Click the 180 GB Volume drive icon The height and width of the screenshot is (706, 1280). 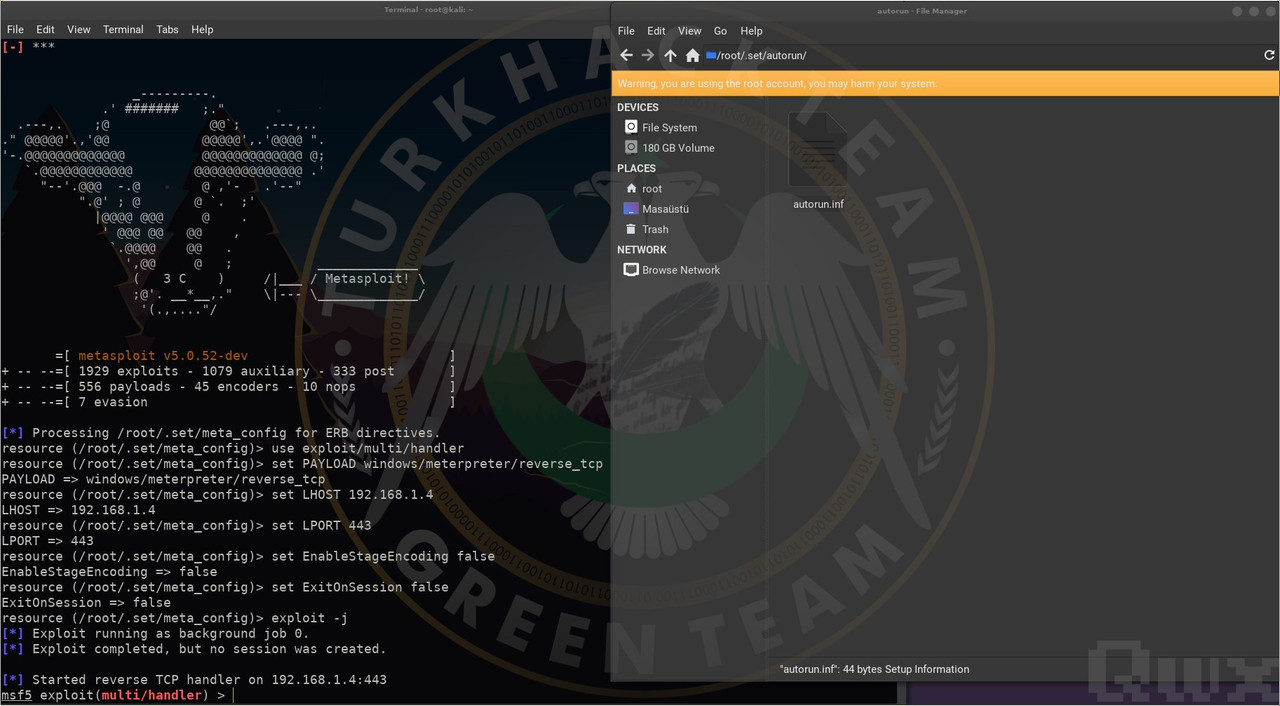631,147
